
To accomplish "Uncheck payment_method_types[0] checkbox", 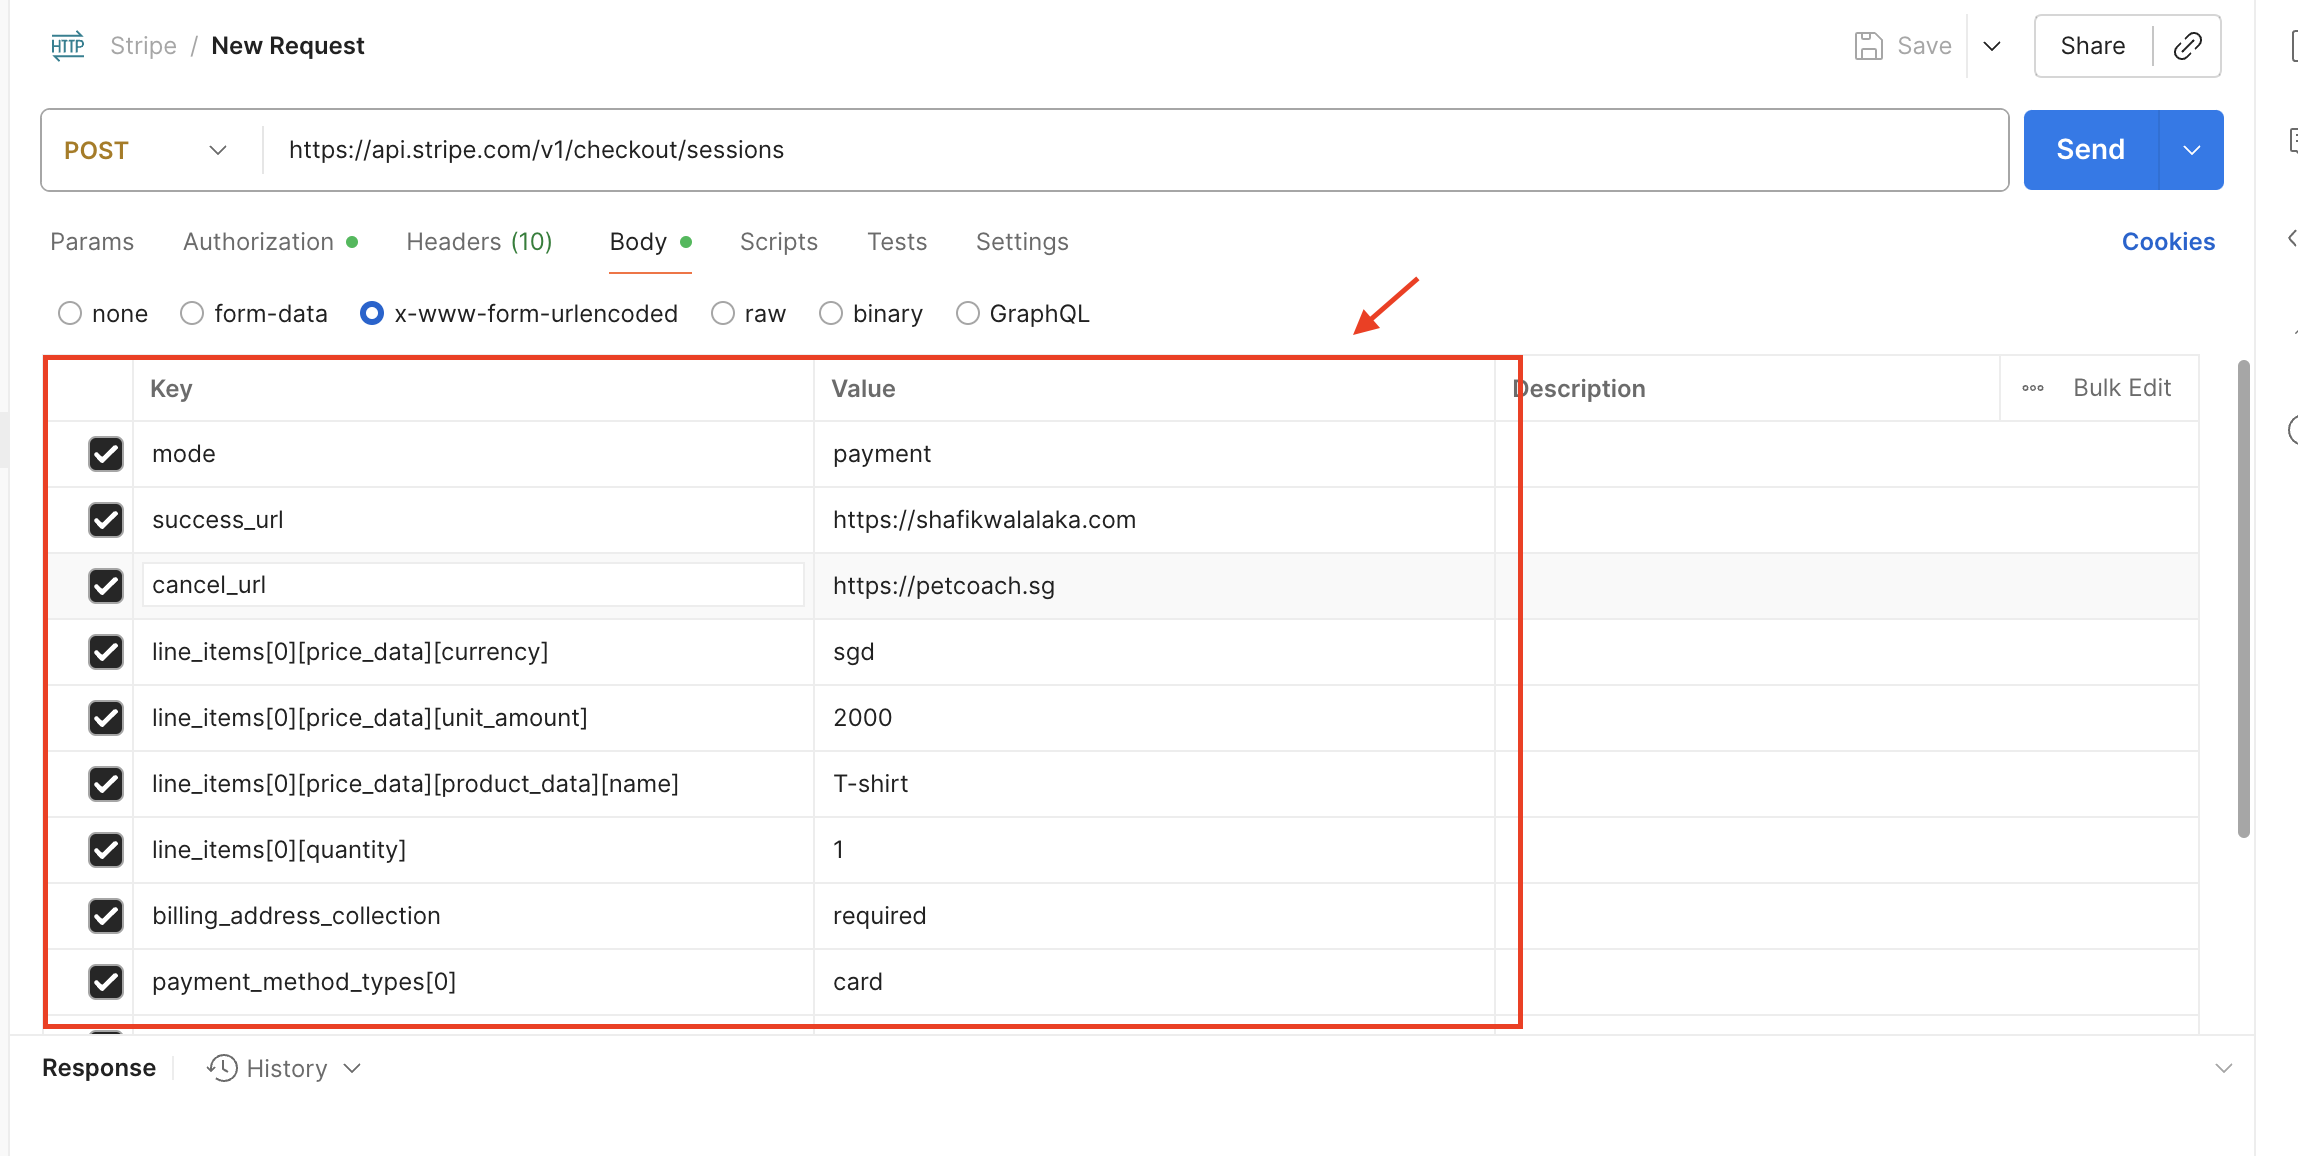I will (x=106, y=982).
